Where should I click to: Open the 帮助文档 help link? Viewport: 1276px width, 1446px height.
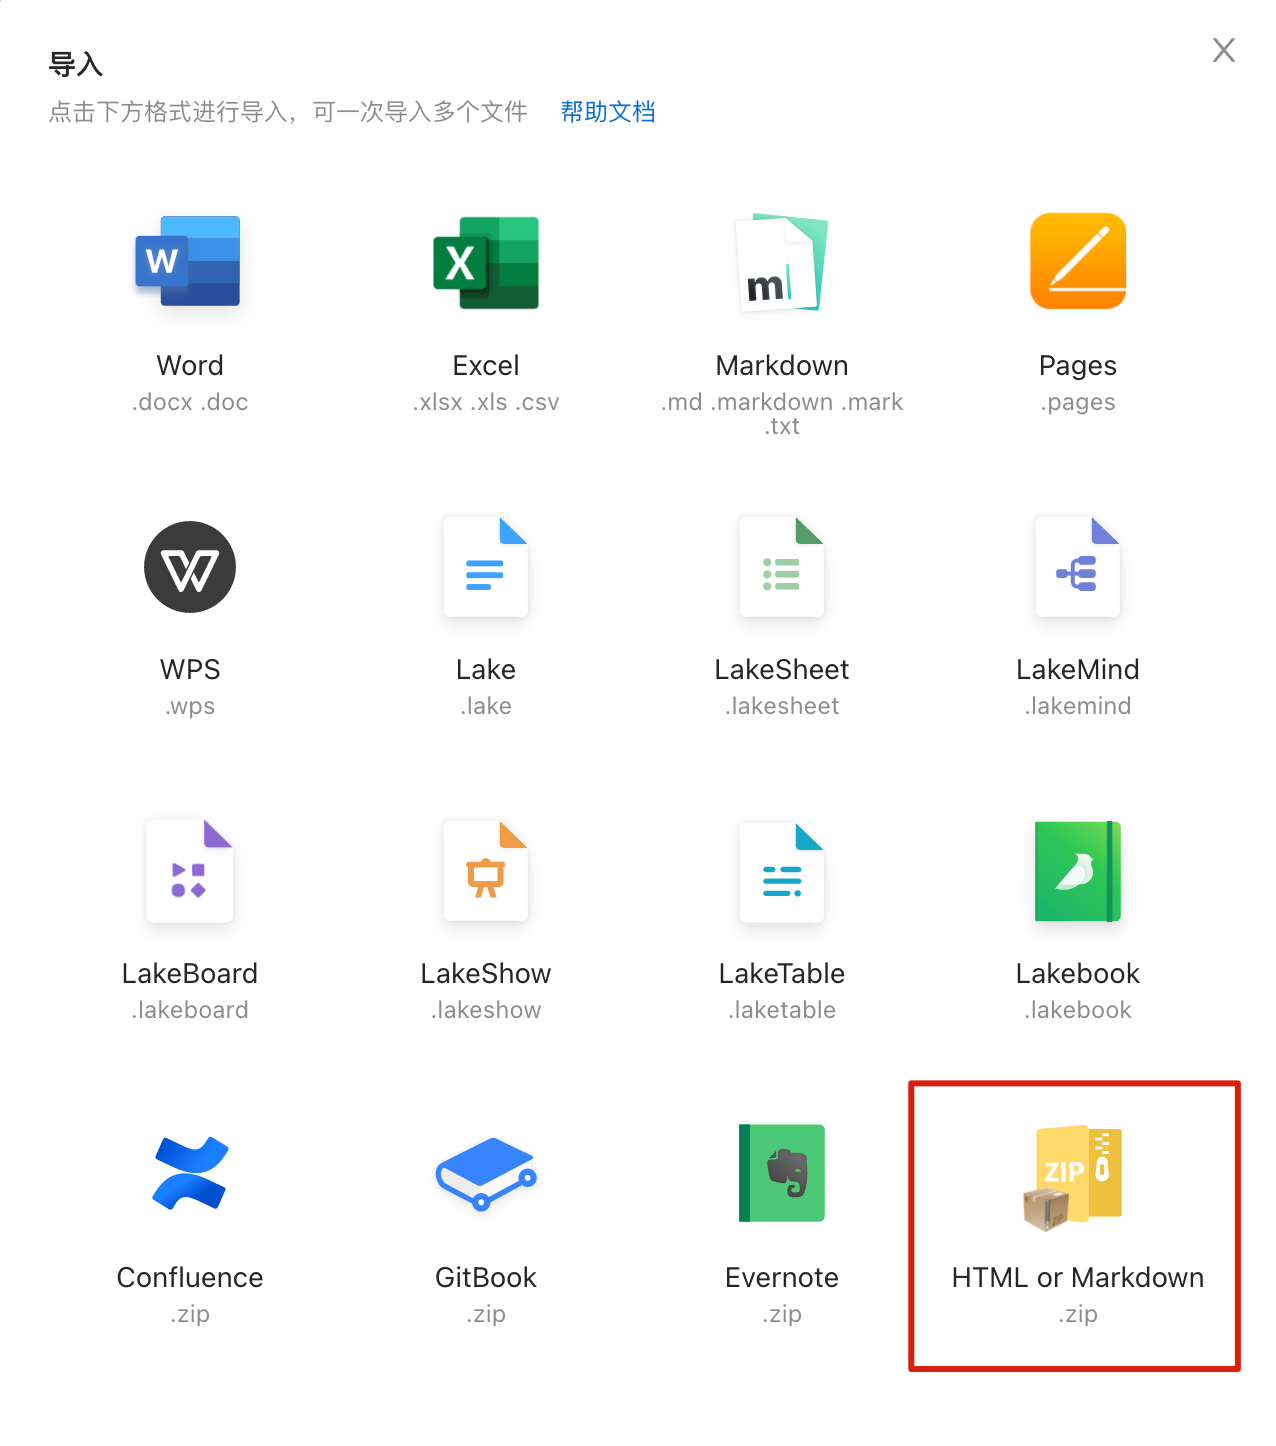point(608,112)
